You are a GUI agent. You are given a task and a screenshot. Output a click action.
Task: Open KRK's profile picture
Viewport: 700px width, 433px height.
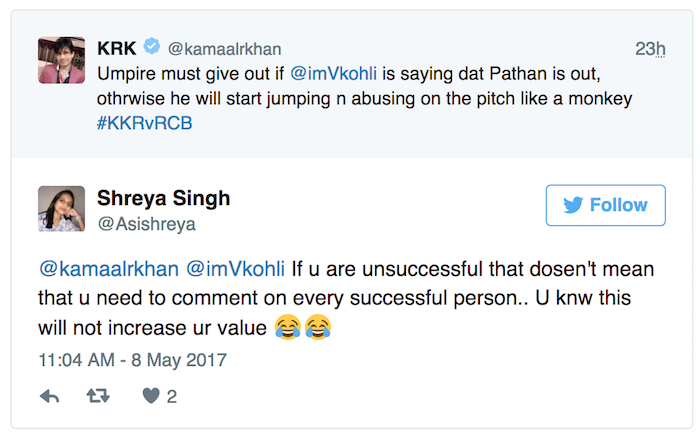point(60,60)
